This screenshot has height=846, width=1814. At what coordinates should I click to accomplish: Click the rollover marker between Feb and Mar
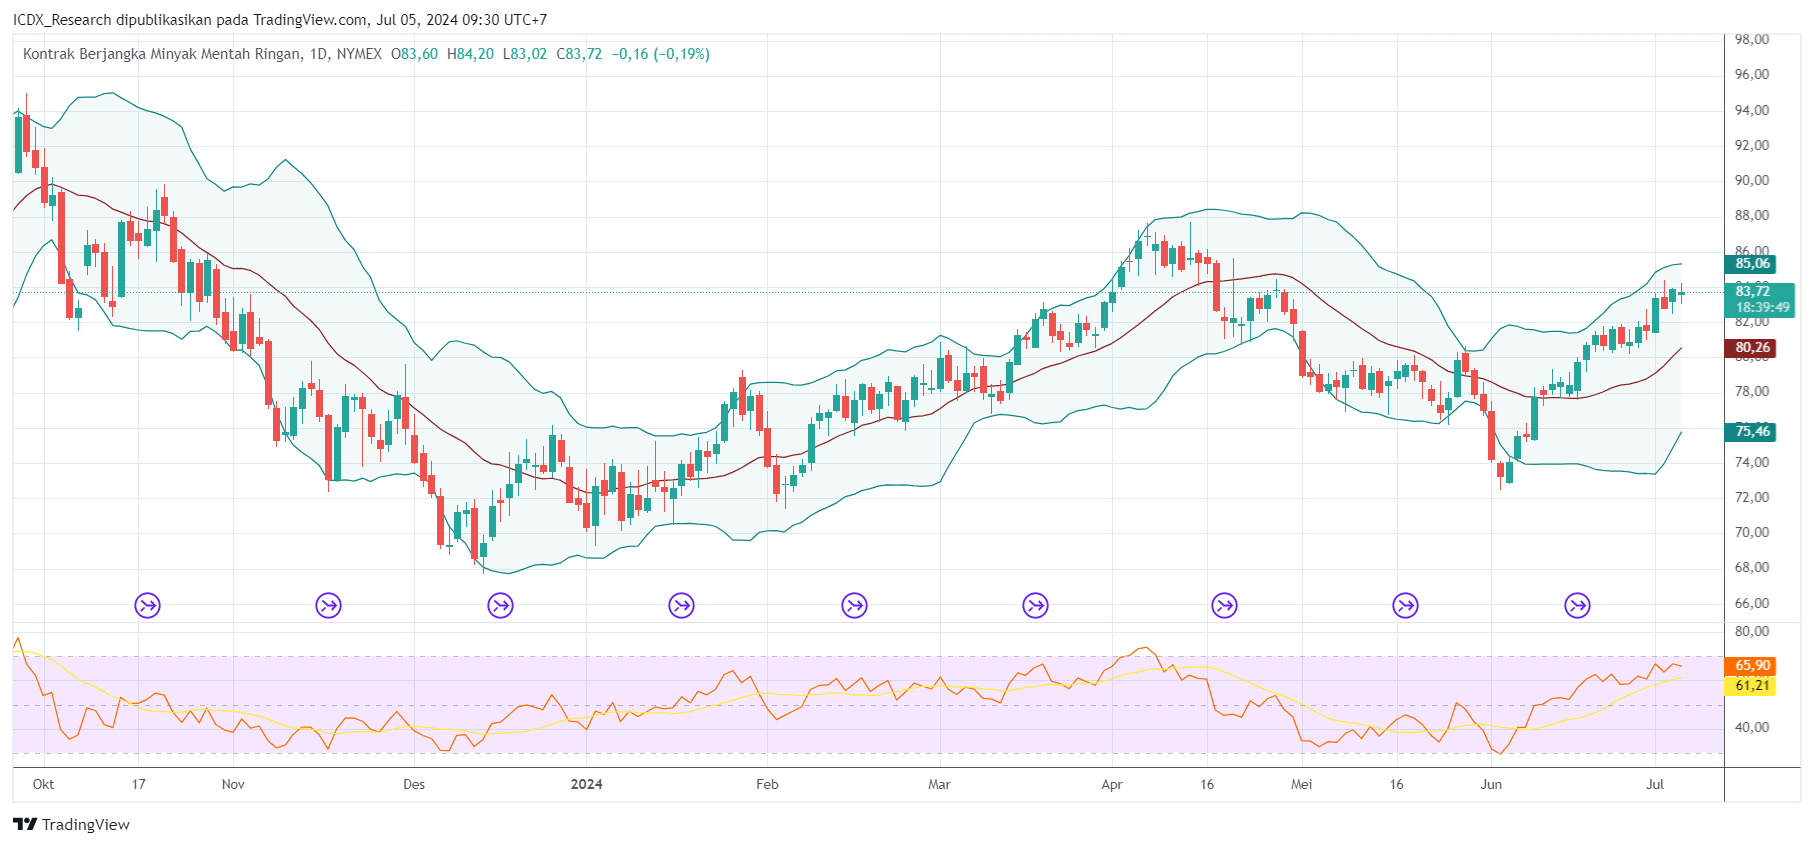pyautogui.click(x=854, y=605)
